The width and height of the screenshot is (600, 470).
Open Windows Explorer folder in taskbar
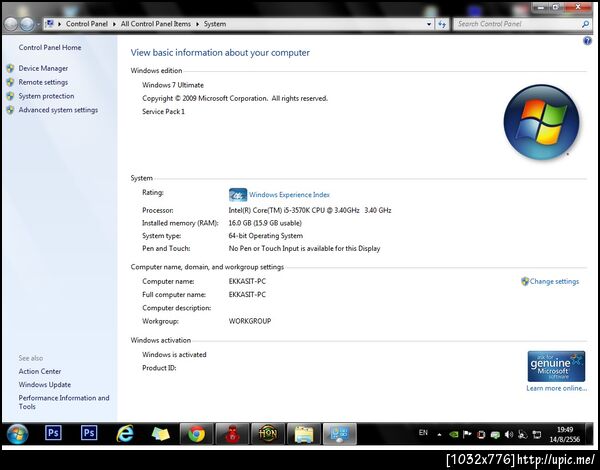click(x=304, y=434)
